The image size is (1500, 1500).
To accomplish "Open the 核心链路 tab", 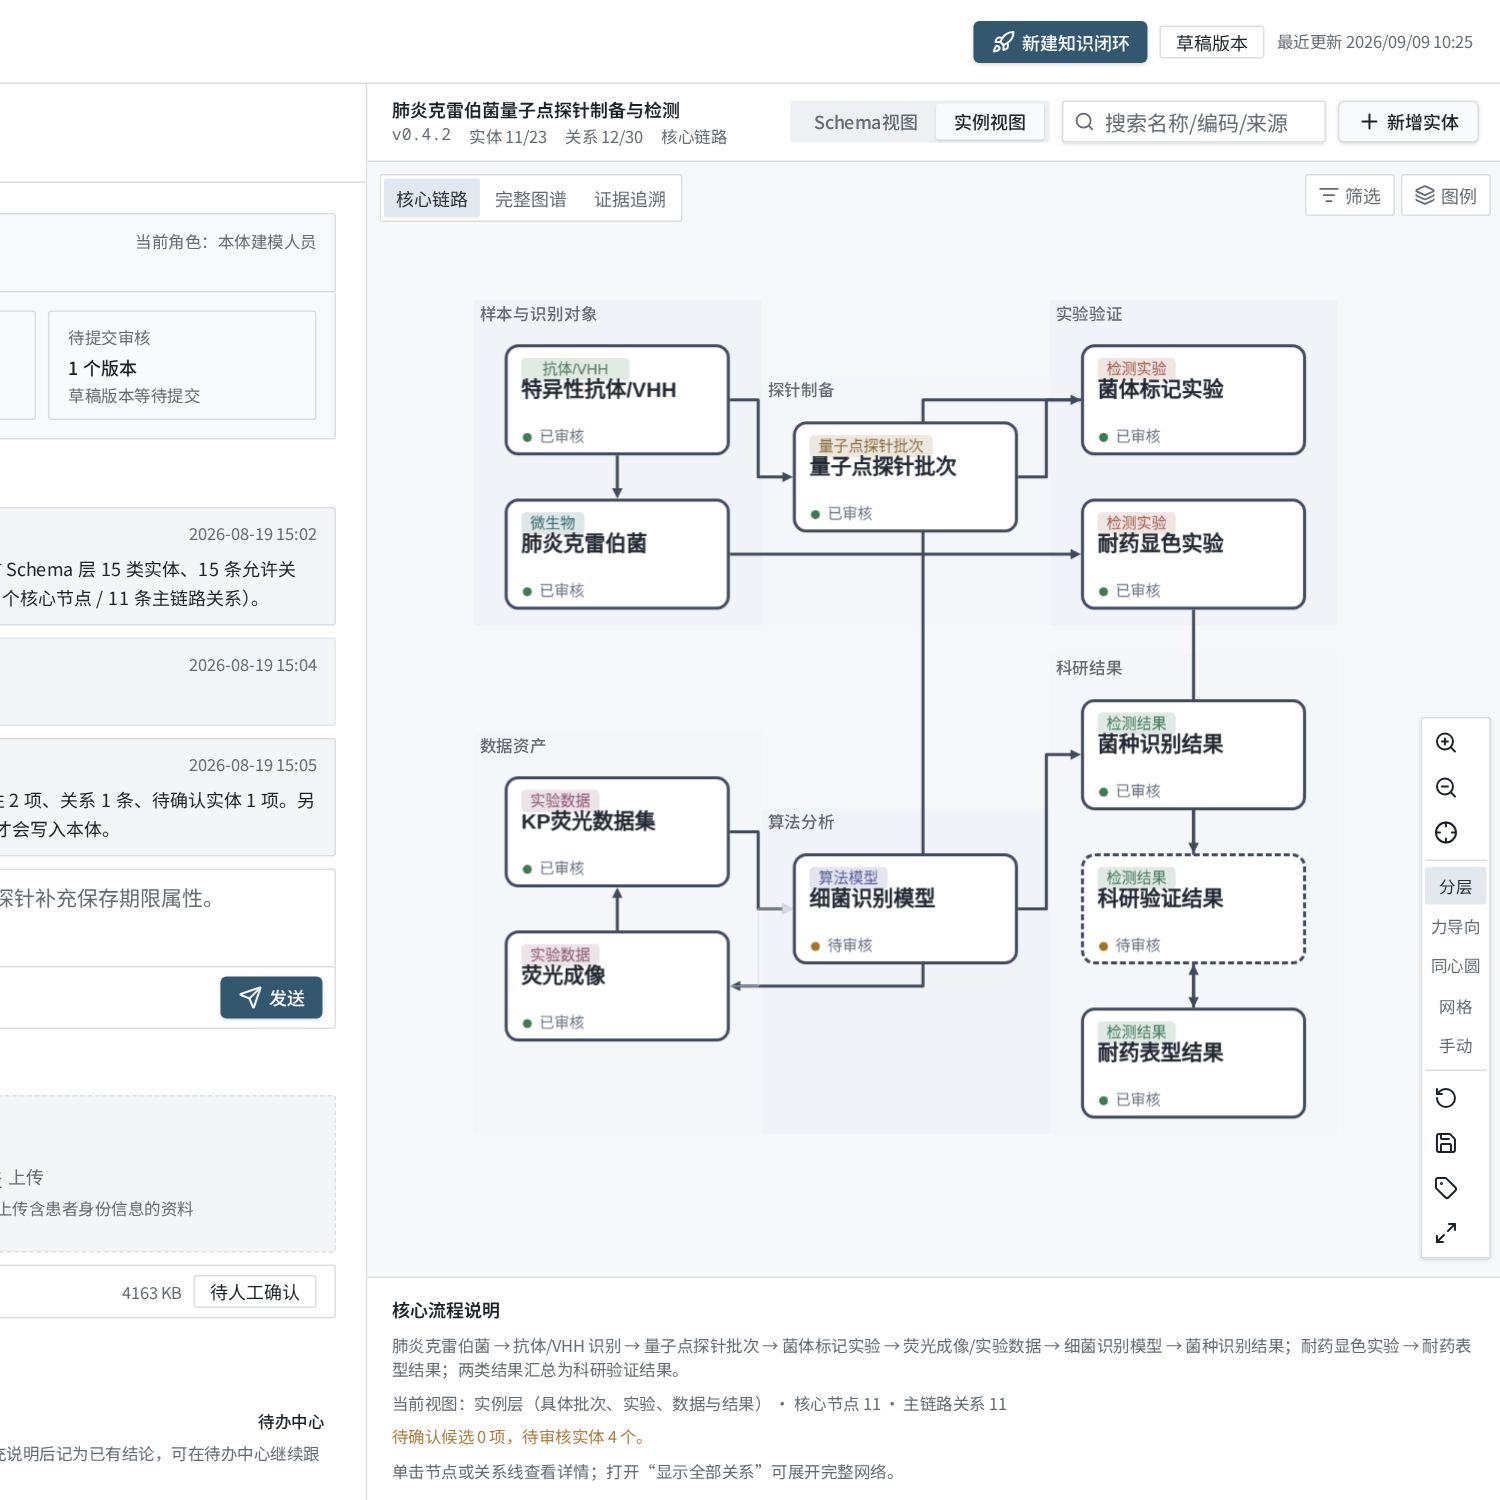I will (x=432, y=199).
